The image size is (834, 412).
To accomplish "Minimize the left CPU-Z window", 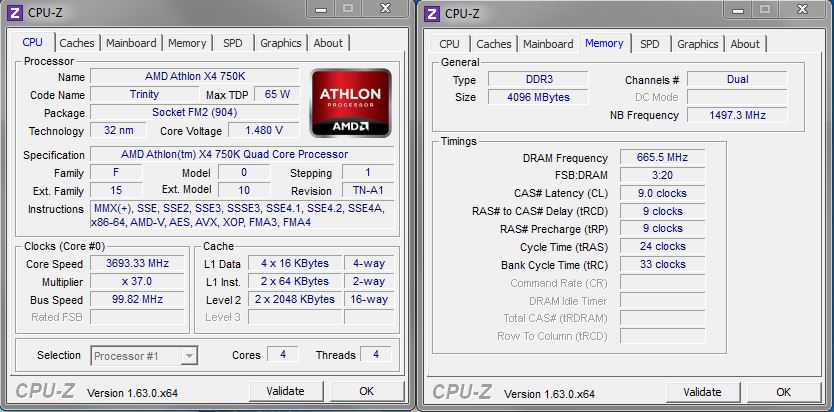I will [321, 9].
